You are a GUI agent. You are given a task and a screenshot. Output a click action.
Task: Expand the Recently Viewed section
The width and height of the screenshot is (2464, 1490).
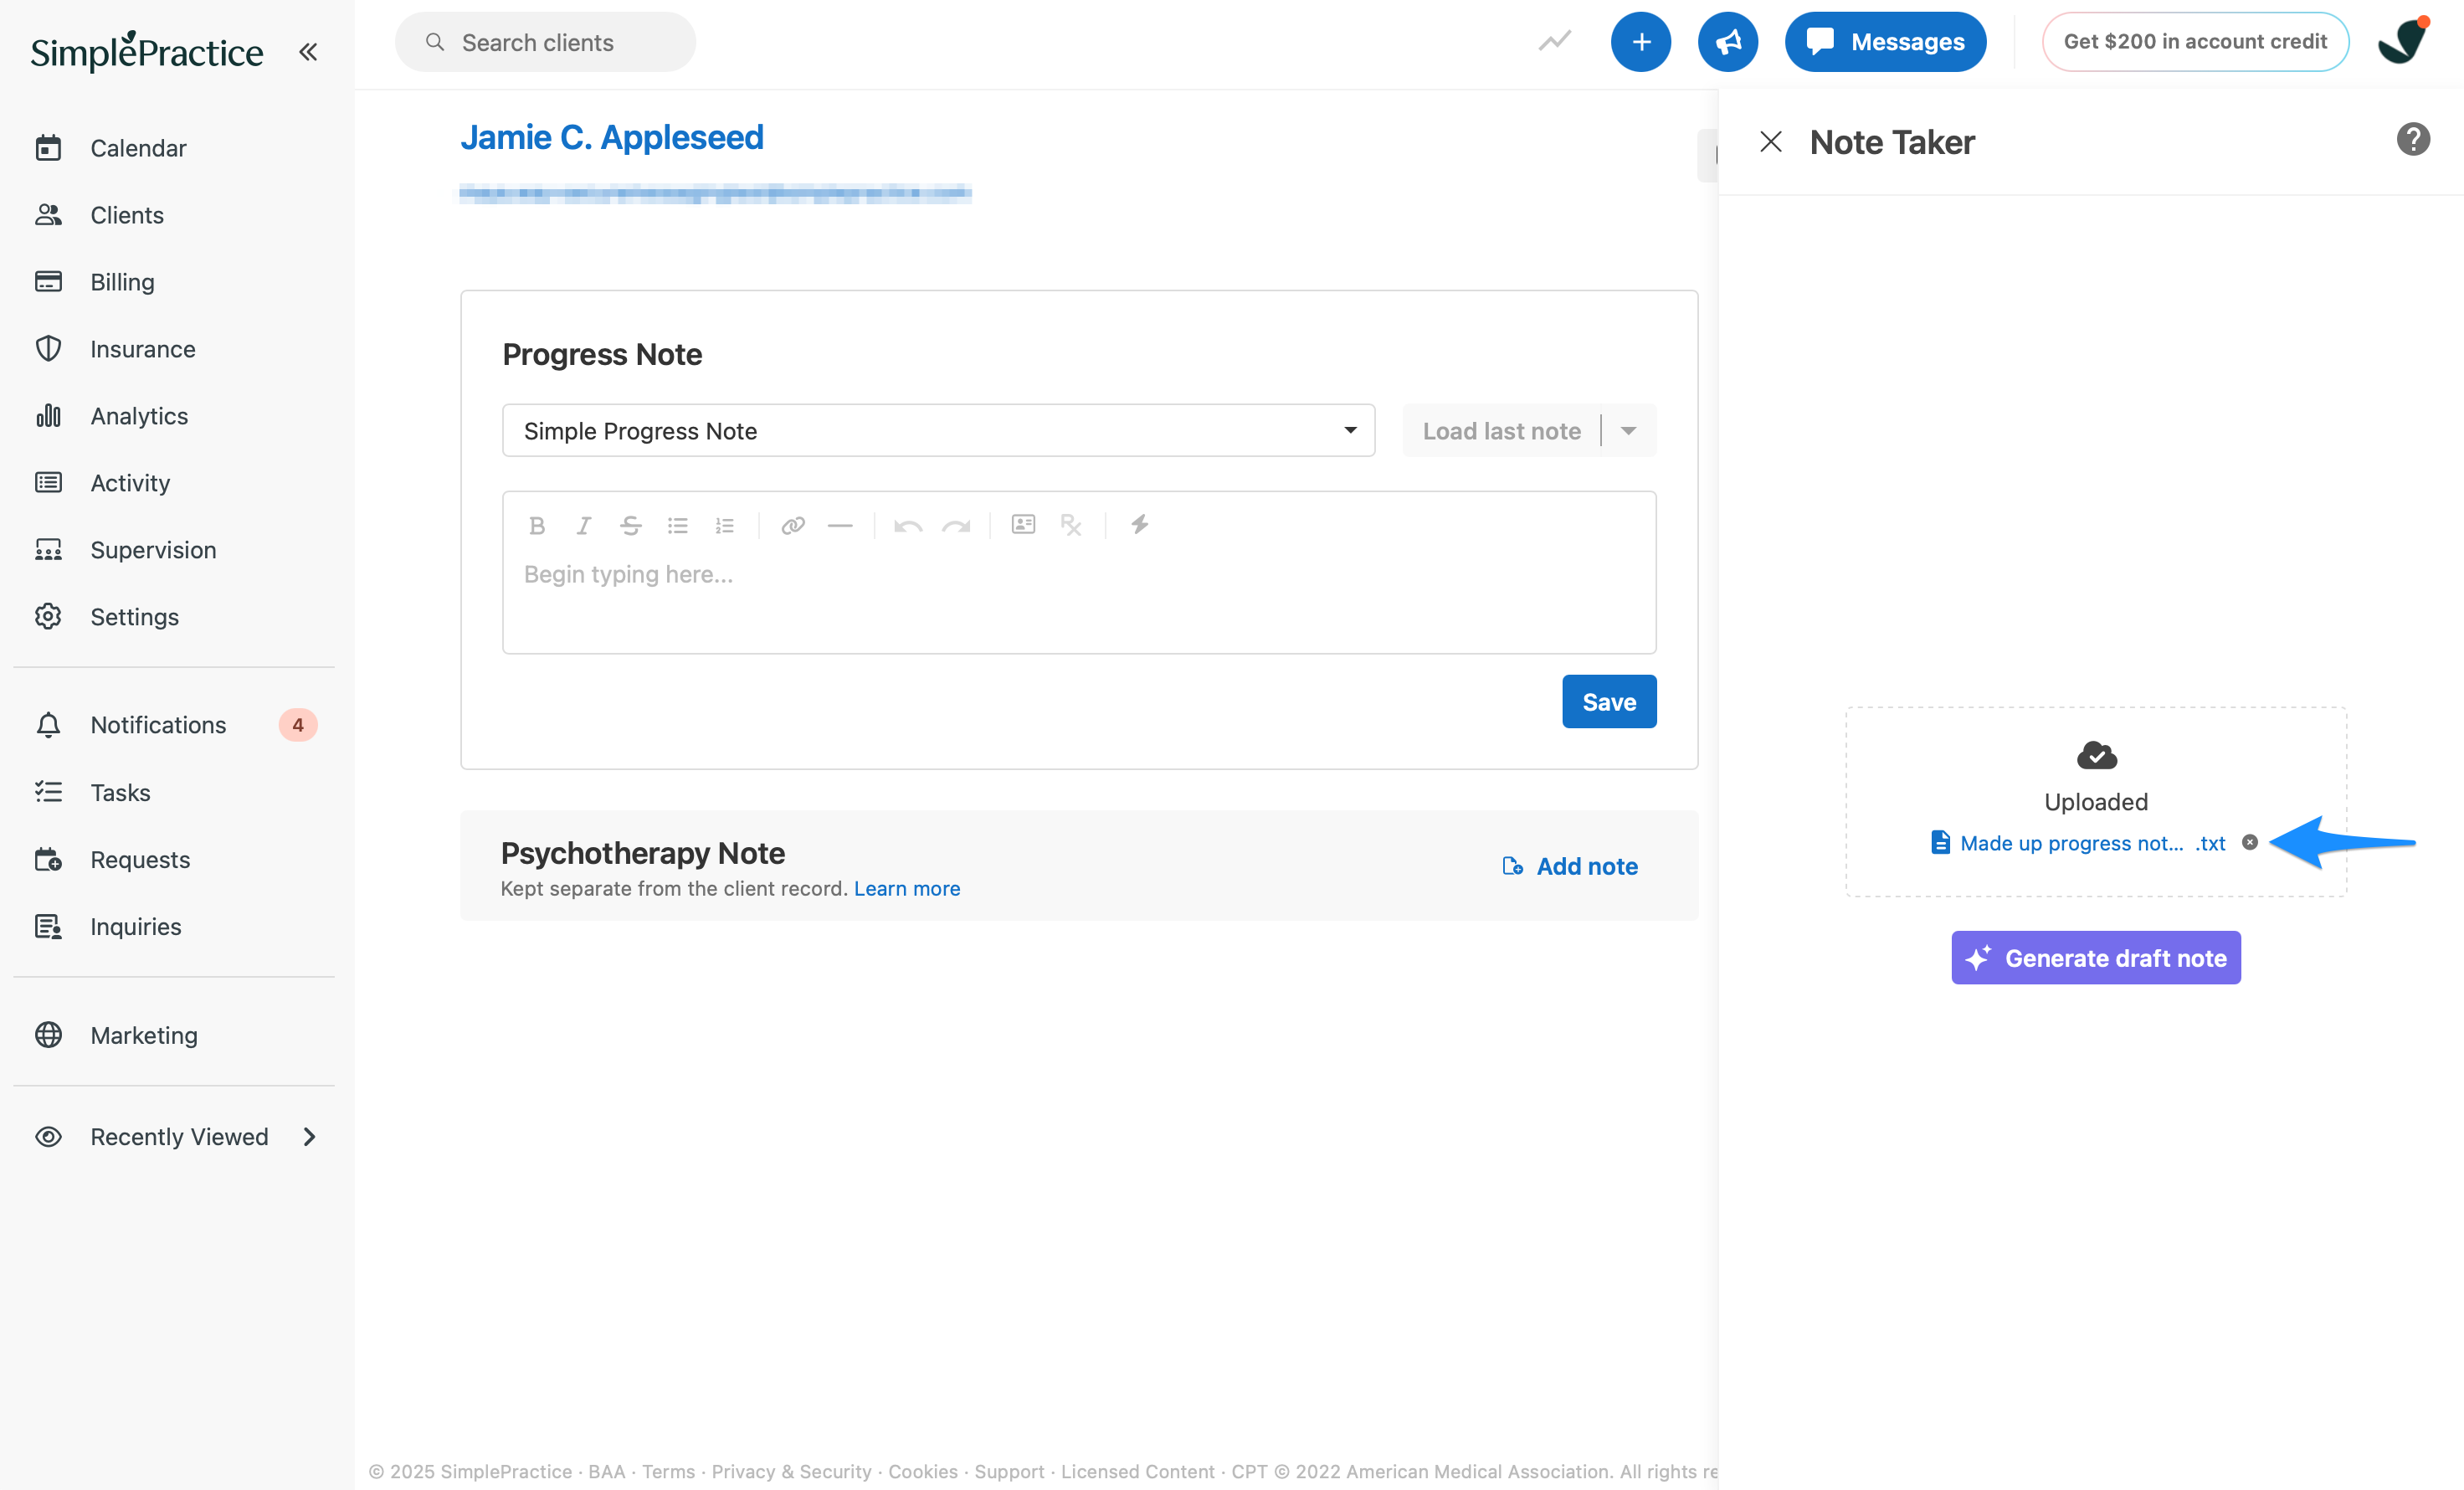pos(309,1136)
